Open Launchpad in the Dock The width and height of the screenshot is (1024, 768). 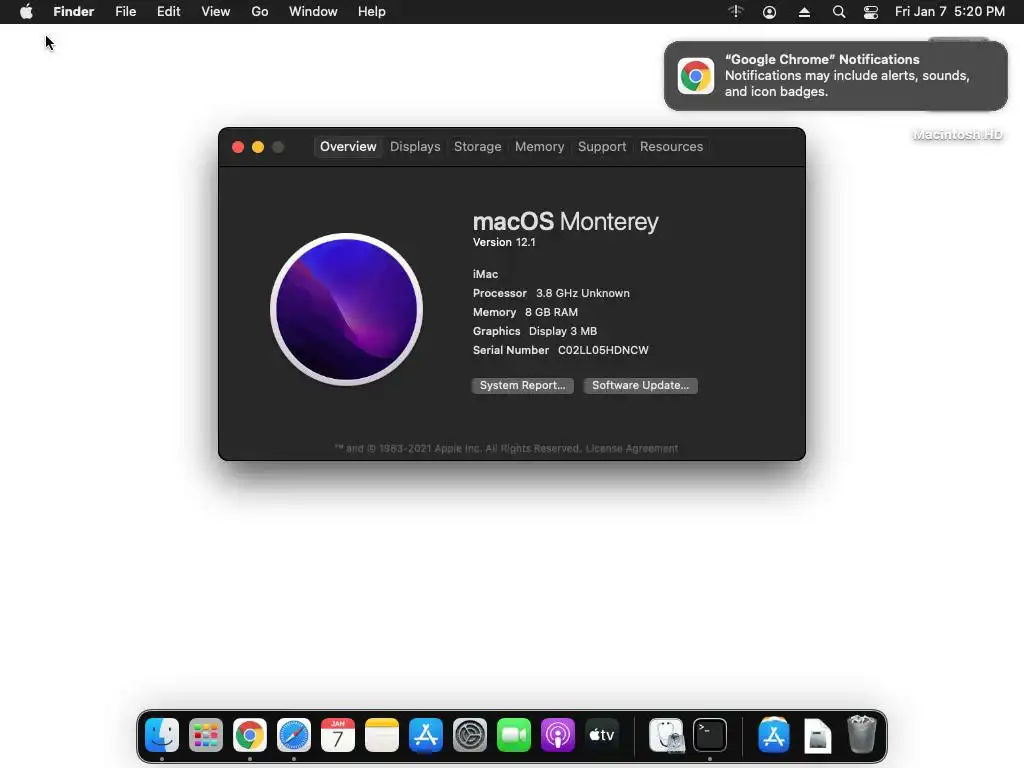(206, 735)
